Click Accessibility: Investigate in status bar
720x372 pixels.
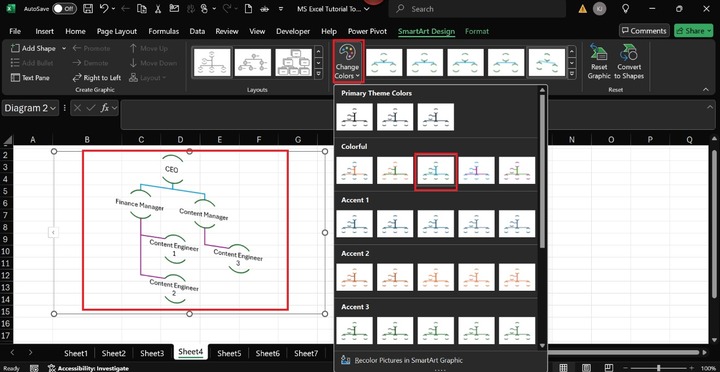point(88,368)
